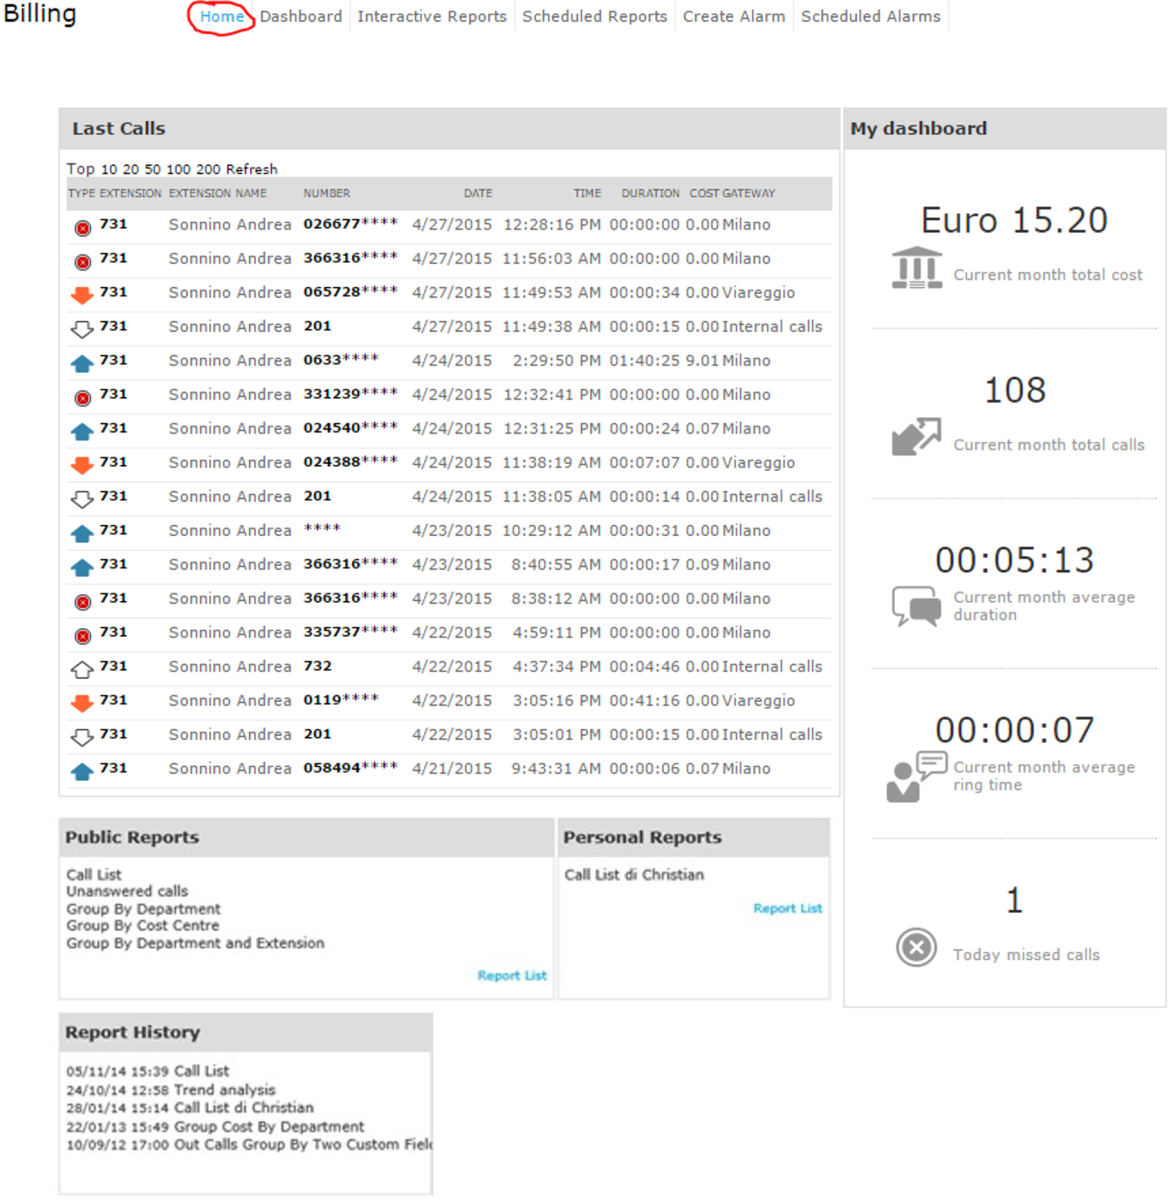The height and width of the screenshot is (1200, 1171).
Task: Open the Trend analysis entry in Report History
Action: coord(224,1089)
